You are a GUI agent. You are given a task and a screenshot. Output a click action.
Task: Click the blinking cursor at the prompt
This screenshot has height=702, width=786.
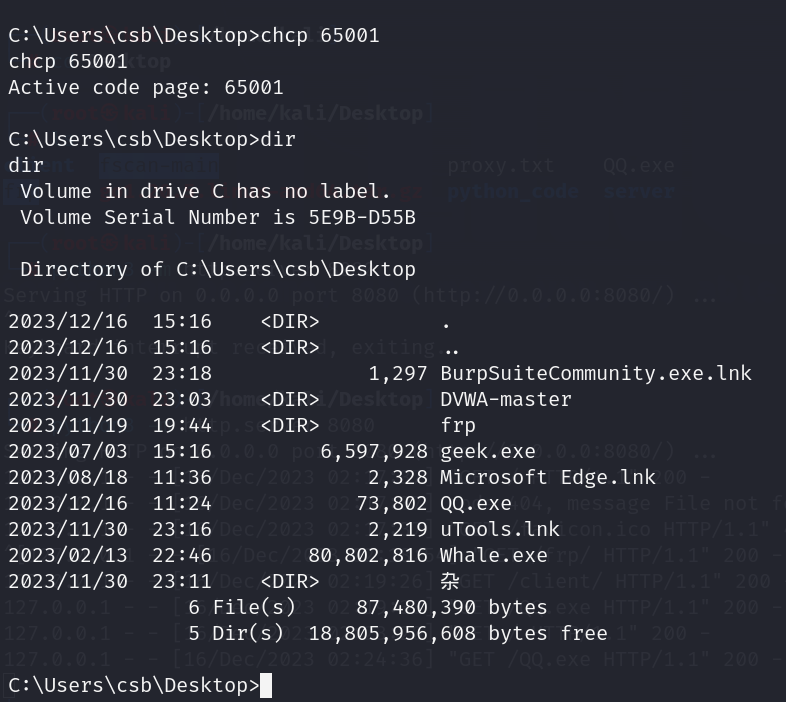[x=266, y=685]
